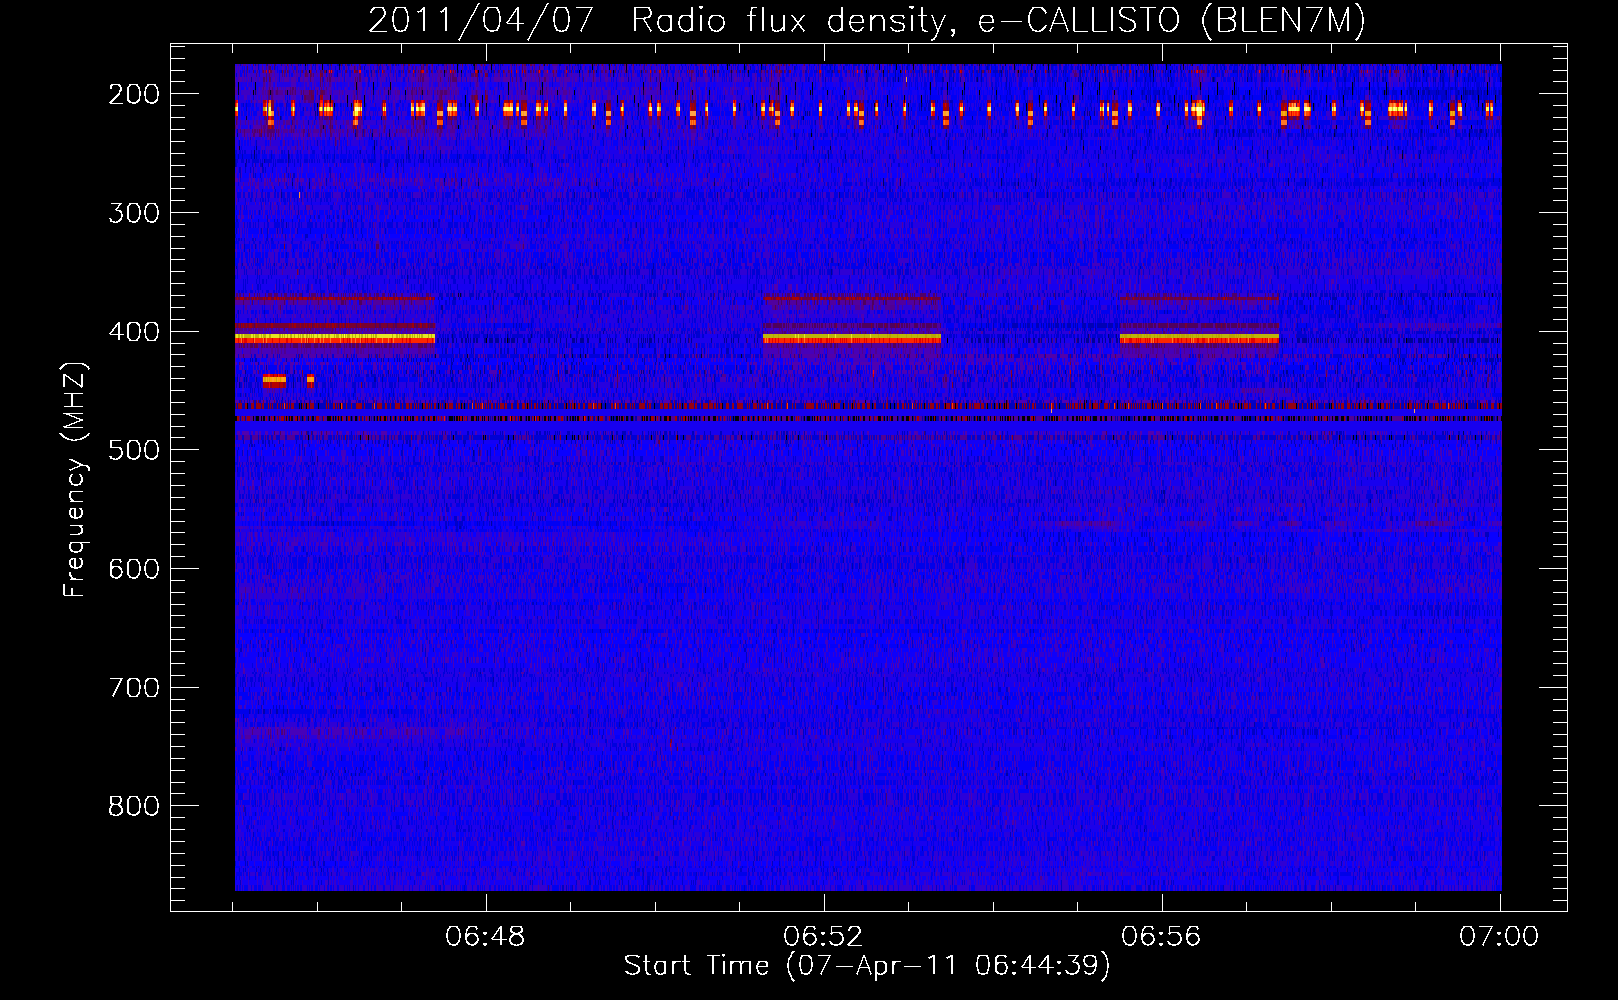Click the short bright burst near 440 MHz
Screen dimensions: 1618x1000
[x=274, y=380]
